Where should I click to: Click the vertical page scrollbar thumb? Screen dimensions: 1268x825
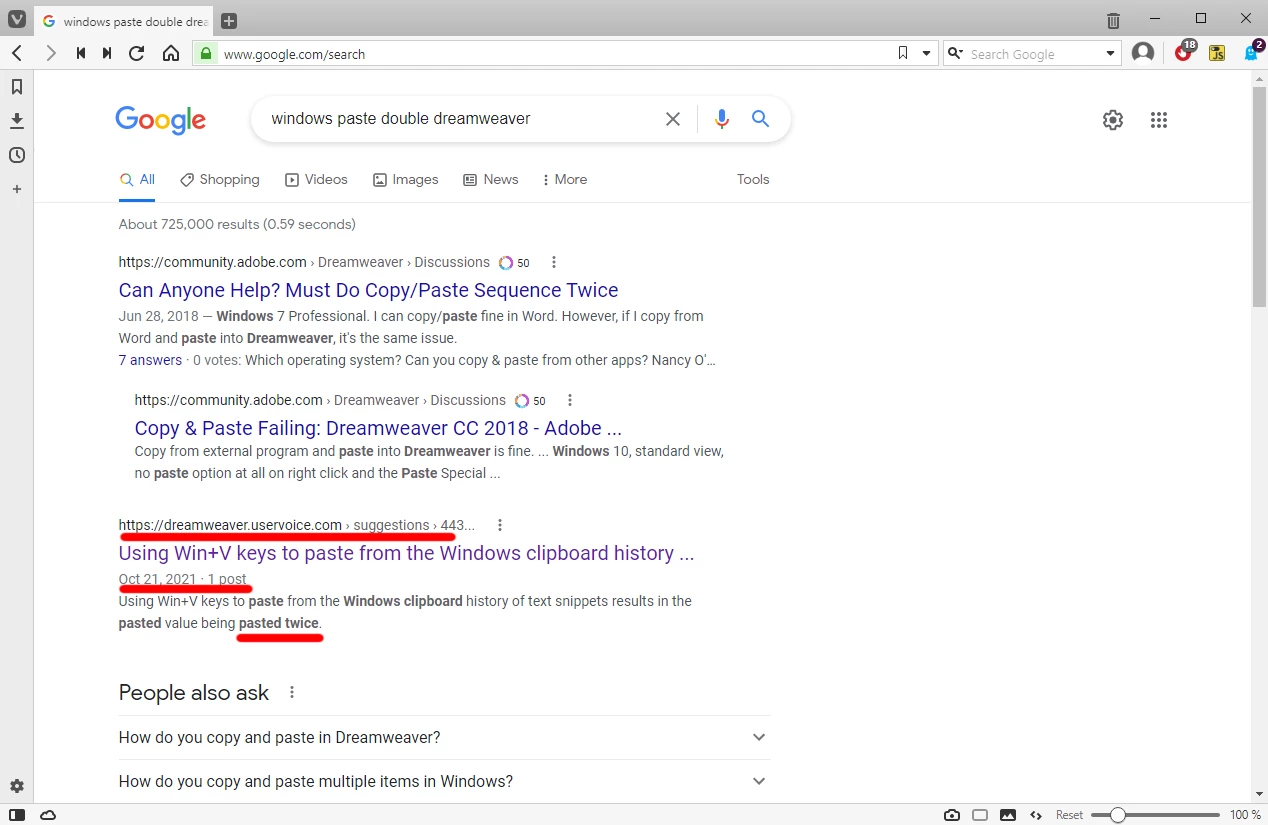click(x=1259, y=198)
